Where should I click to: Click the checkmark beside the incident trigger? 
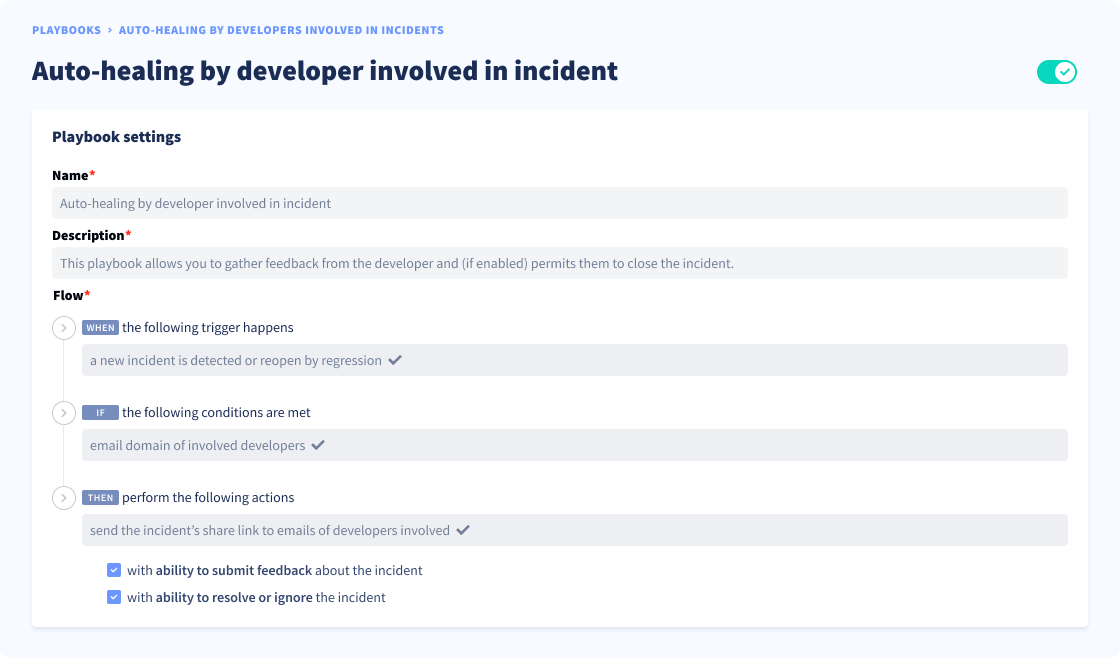tap(395, 359)
